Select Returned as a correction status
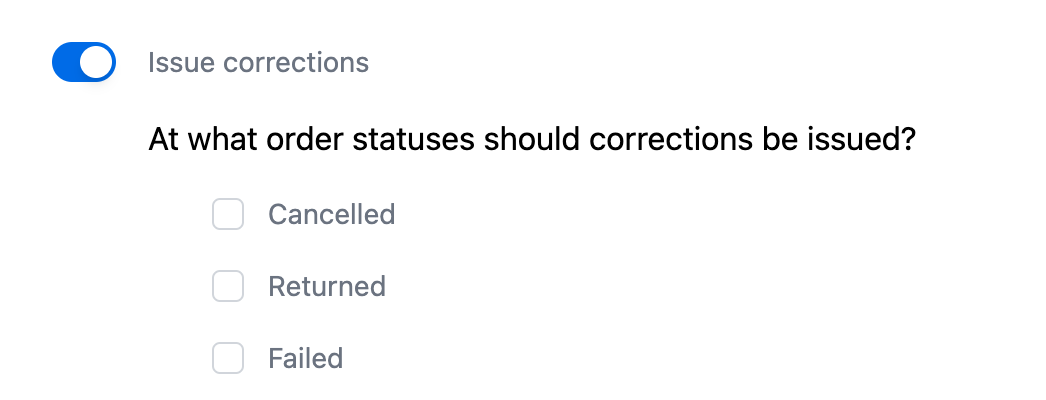Screen dimensions: 1046x400 (x=228, y=286)
